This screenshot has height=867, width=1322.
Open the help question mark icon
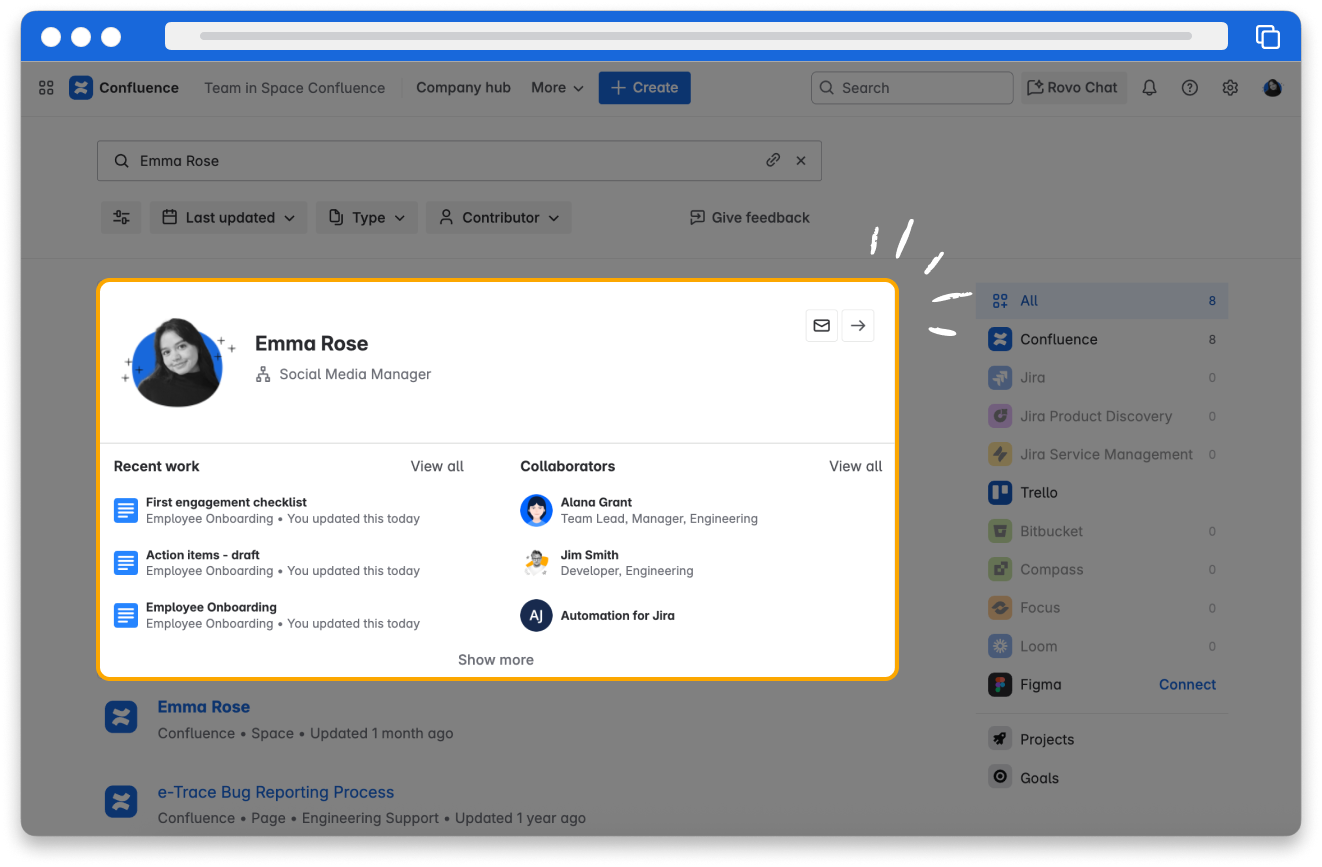(1189, 88)
